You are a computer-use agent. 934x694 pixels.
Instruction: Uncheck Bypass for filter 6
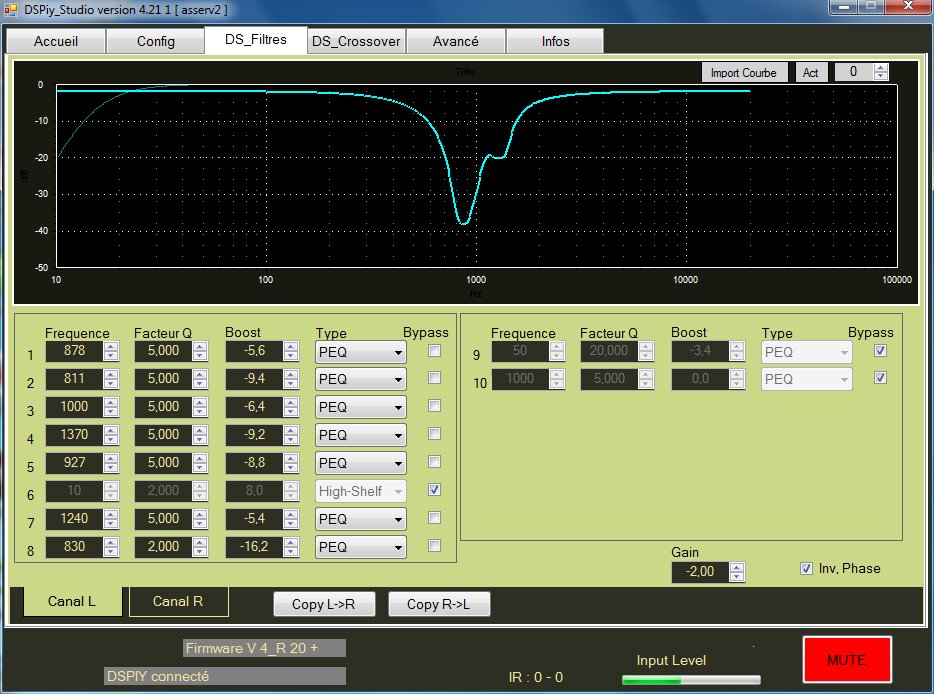tap(434, 491)
